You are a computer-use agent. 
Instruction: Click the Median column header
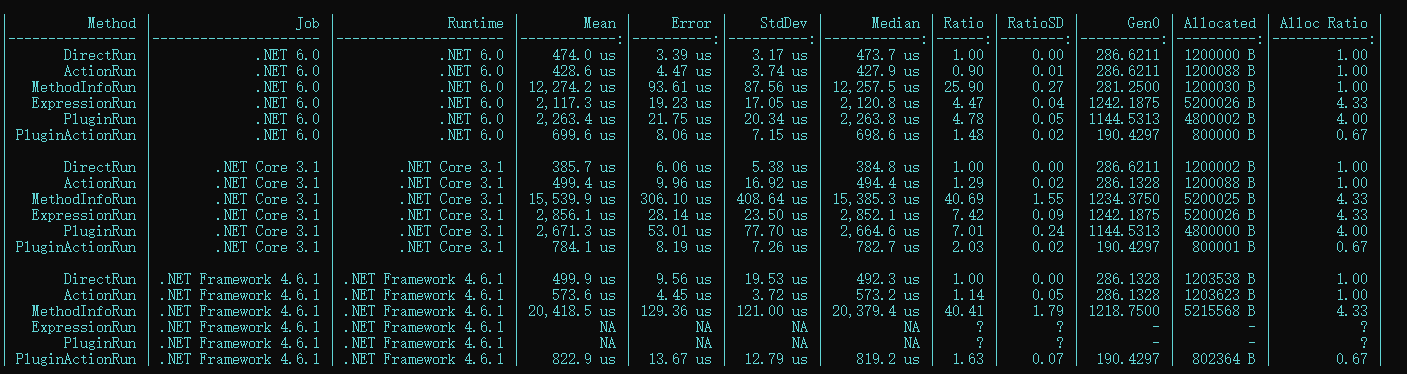click(x=896, y=23)
